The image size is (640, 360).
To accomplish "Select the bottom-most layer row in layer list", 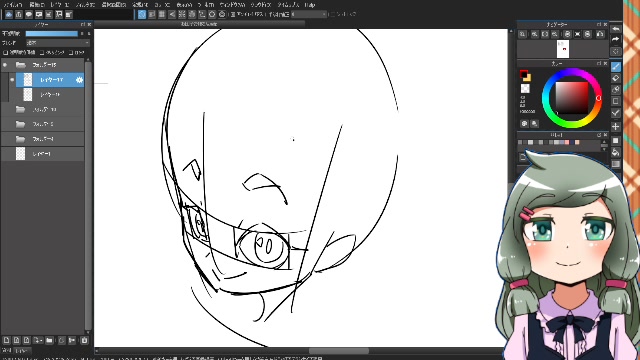I will (43, 154).
